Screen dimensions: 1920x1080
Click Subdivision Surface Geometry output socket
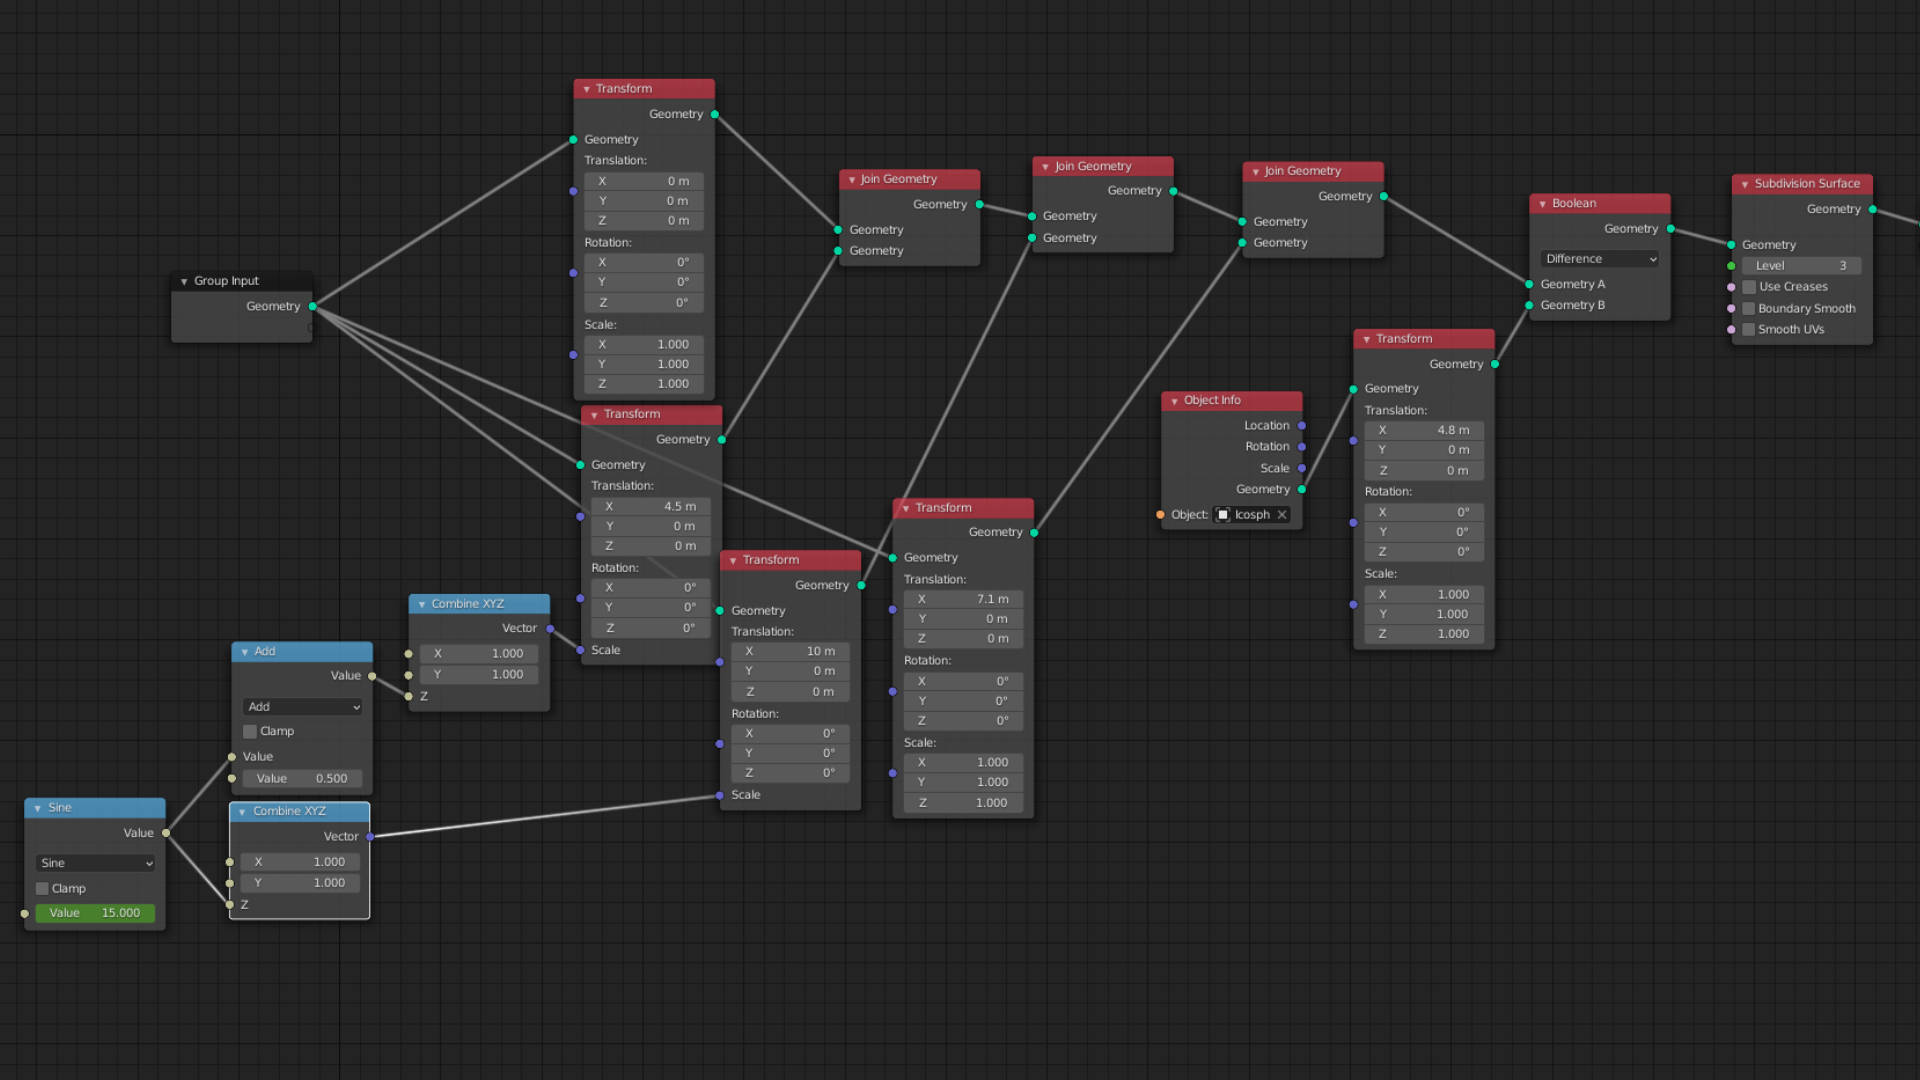pos(1873,209)
